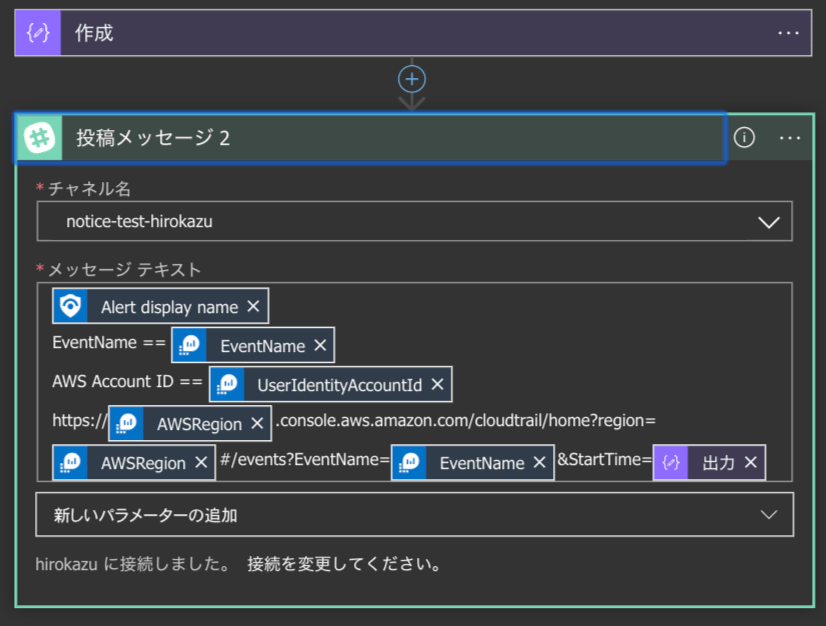Click the '&StartTime=' text

(x=604, y=459)
